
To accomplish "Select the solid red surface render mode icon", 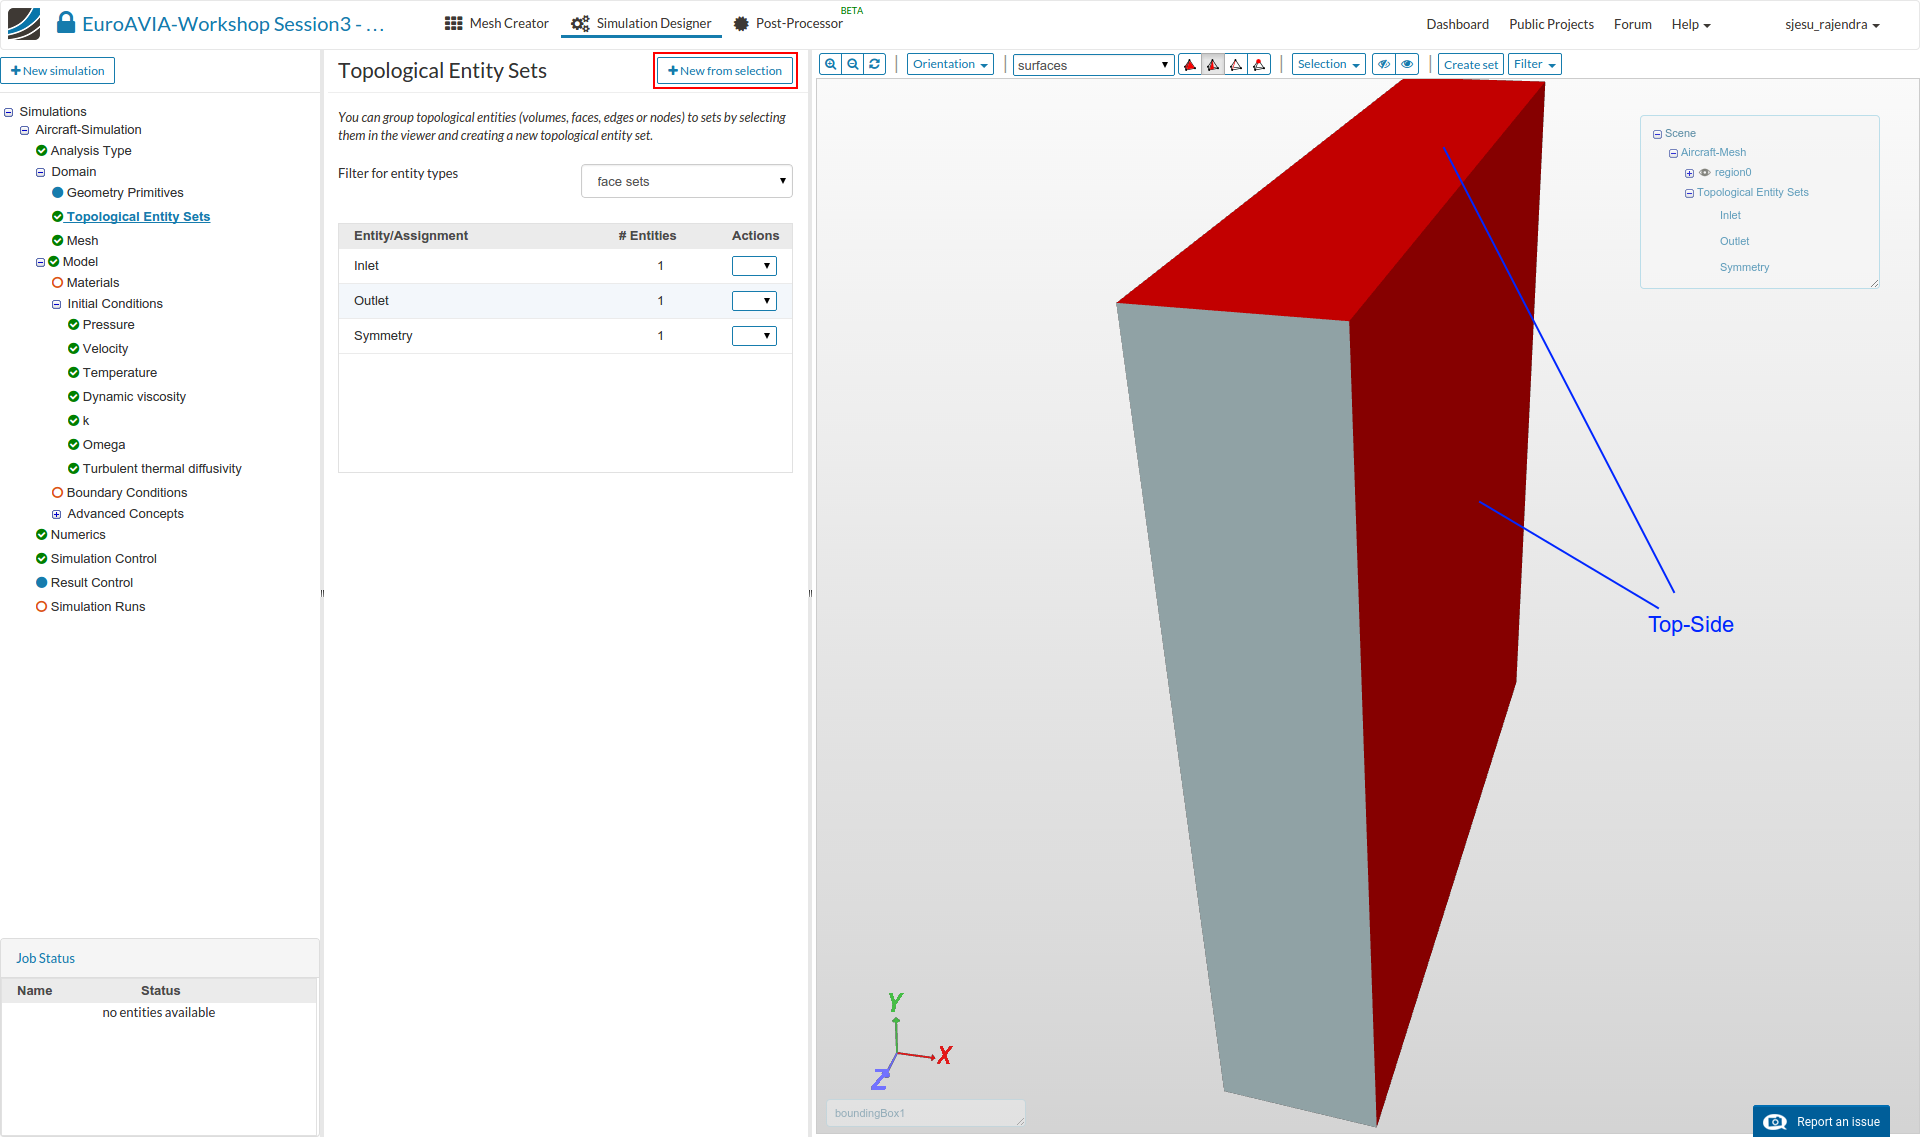I will pos(1190,65).
